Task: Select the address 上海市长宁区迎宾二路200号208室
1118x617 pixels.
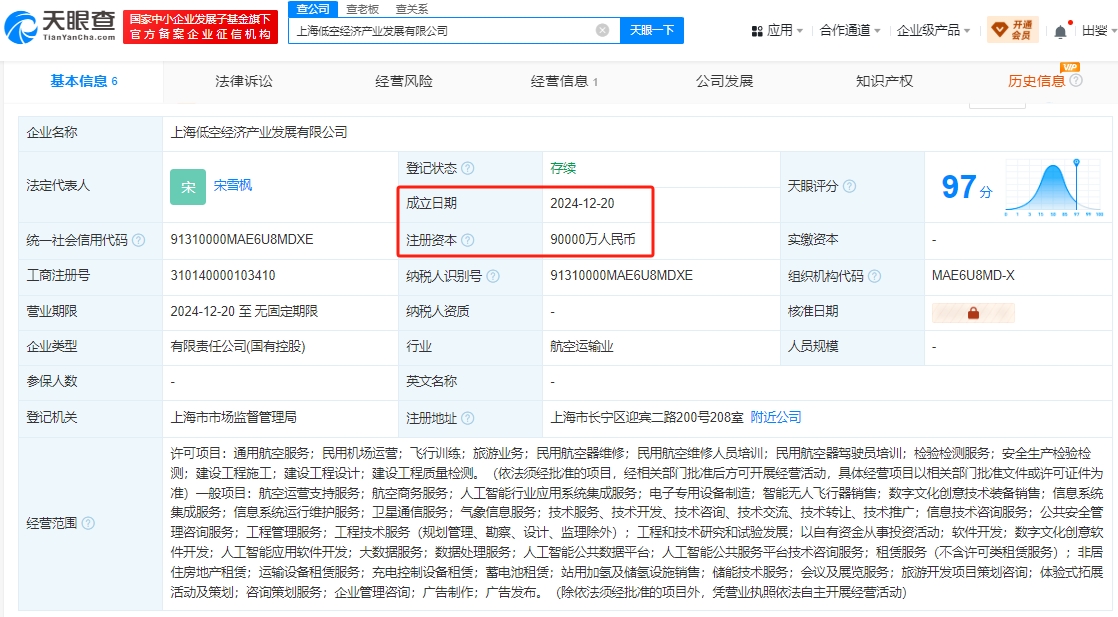Action: [x=647, y=417]
